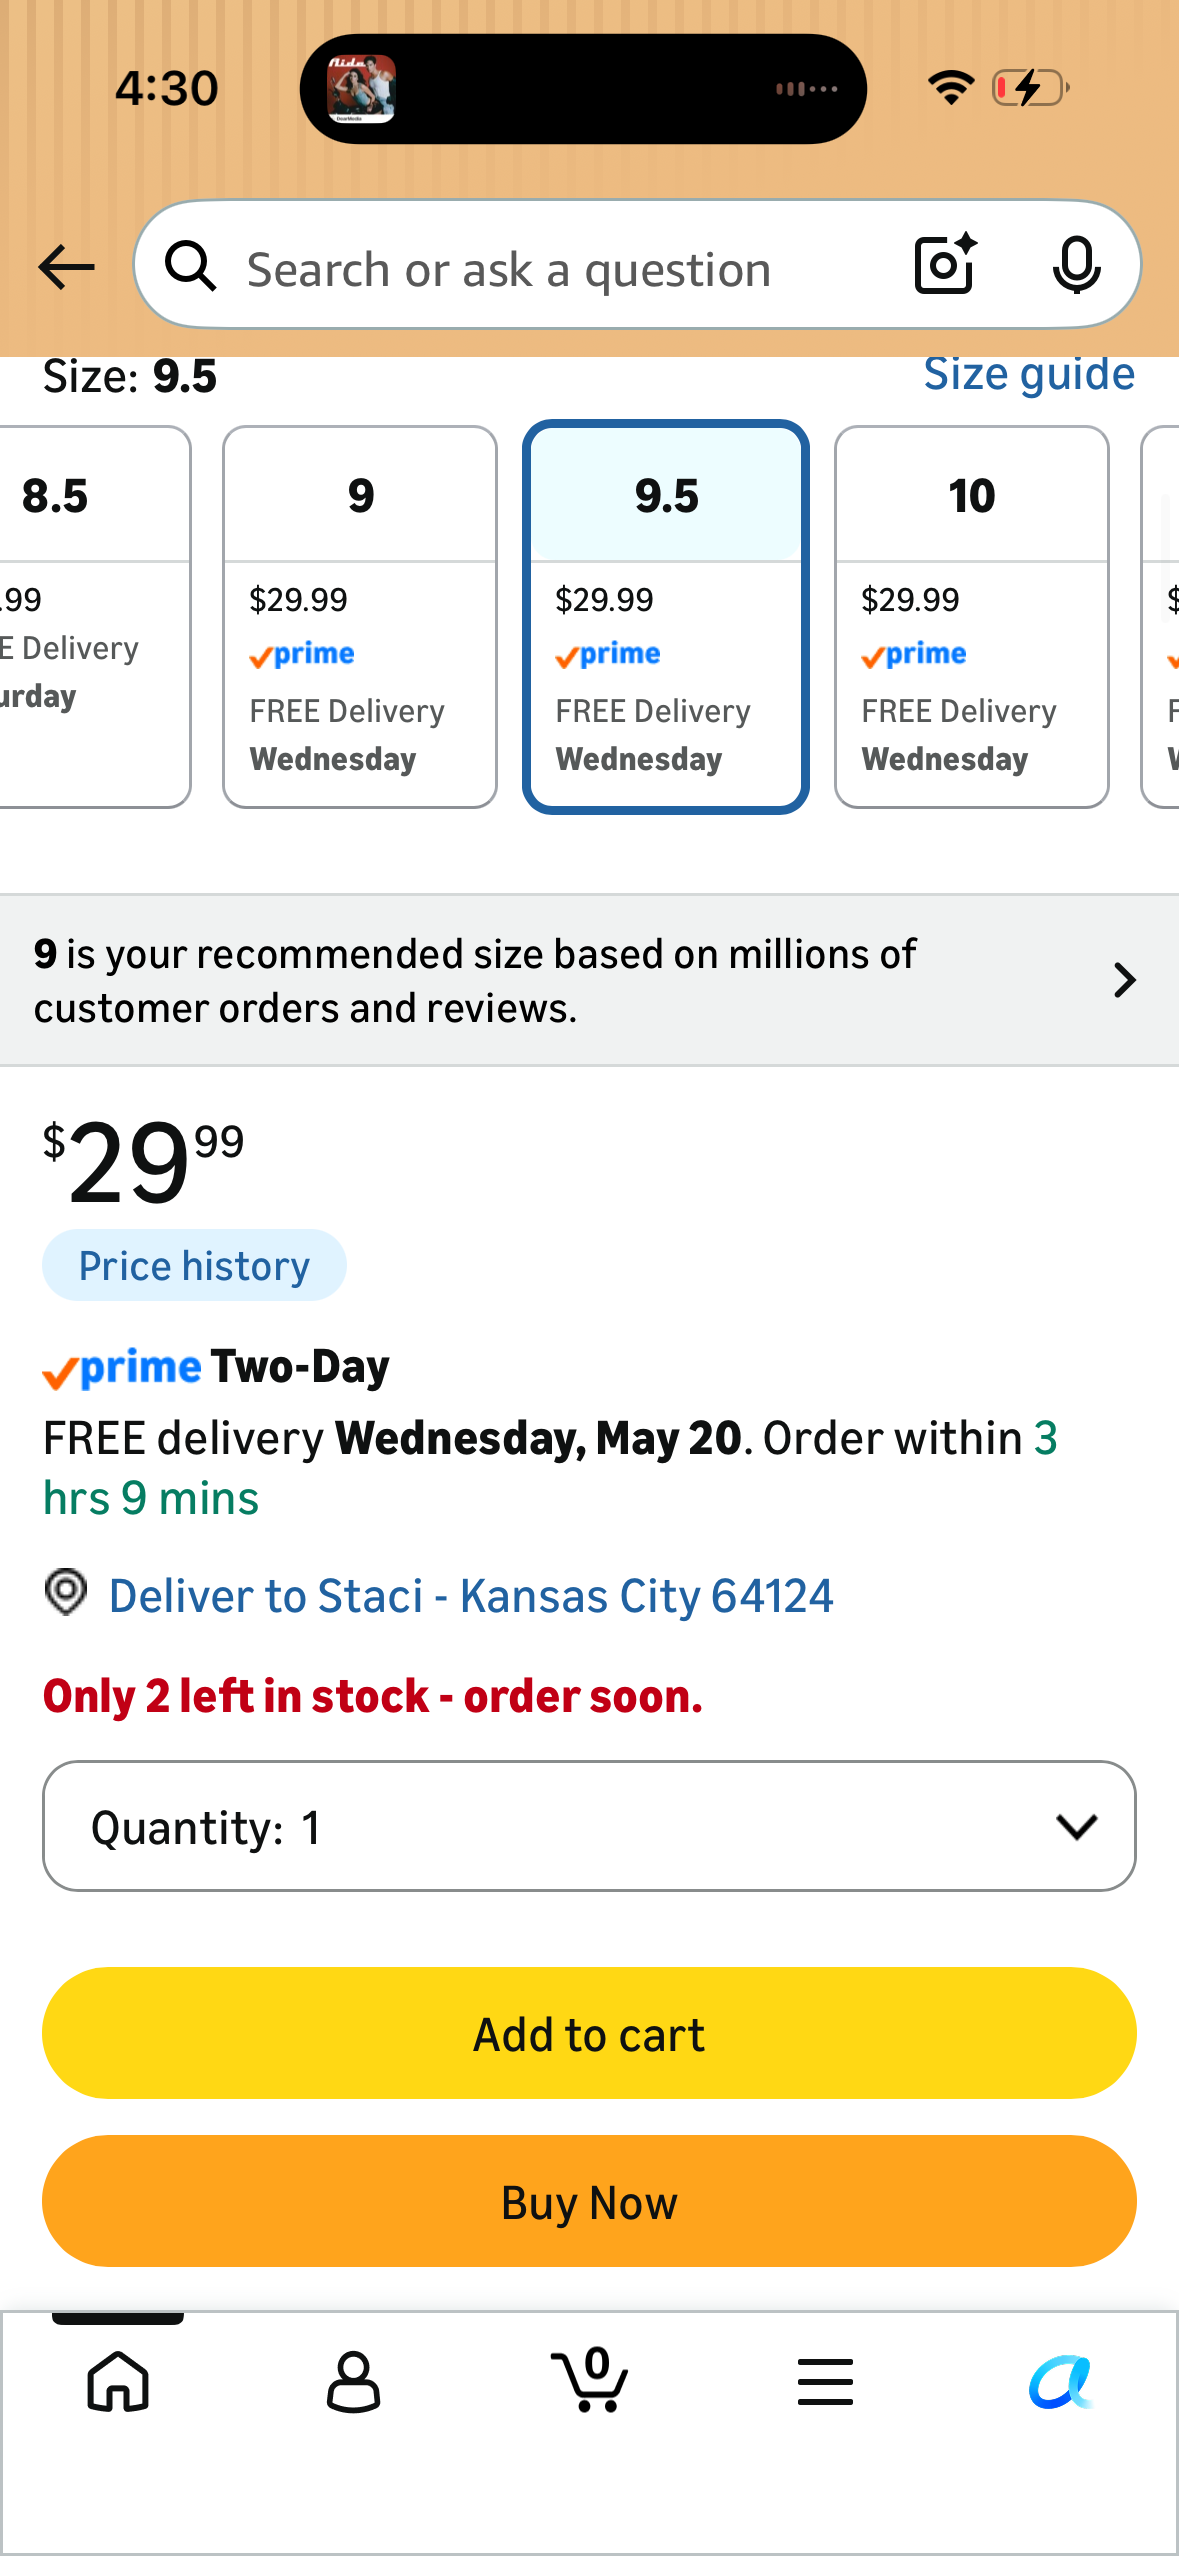Tap the delivery location pin icon
The height and width of the screenshot is (2556, 1179).
(x=66, y=1592)
